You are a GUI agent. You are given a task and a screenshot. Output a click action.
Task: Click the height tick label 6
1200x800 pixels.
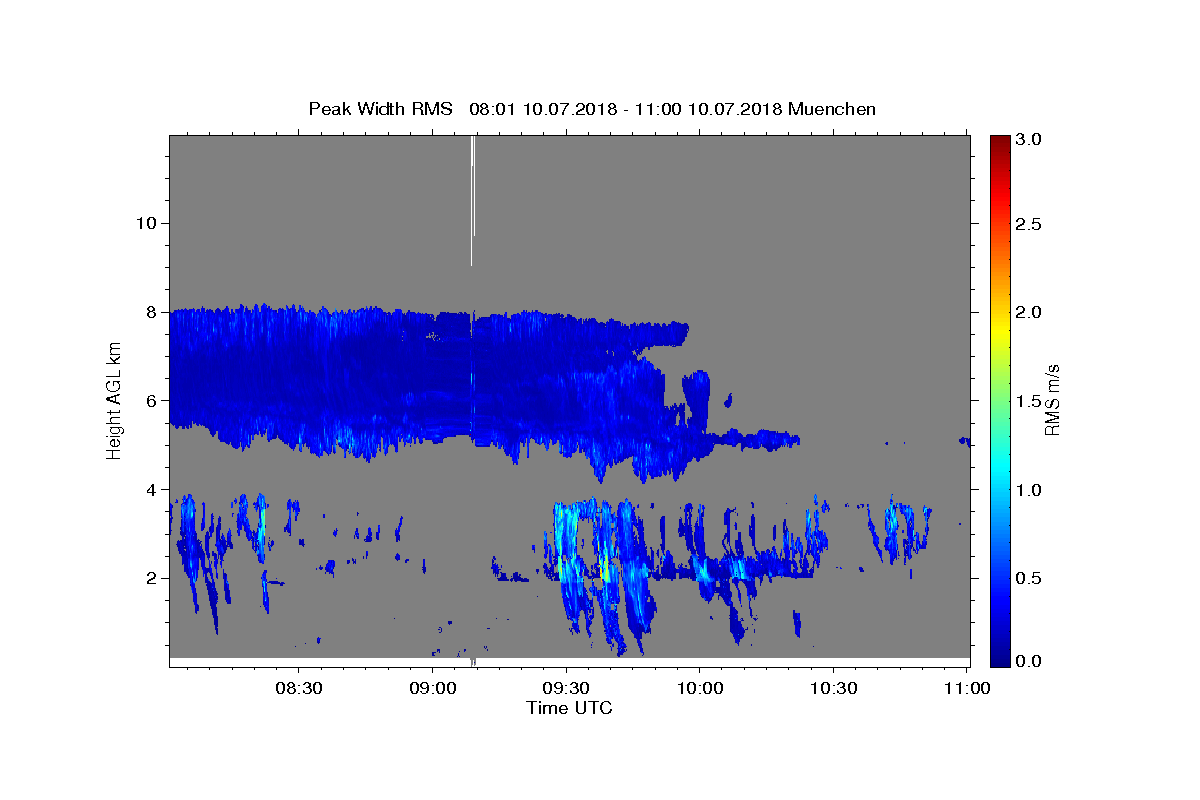tap(151, 400)
